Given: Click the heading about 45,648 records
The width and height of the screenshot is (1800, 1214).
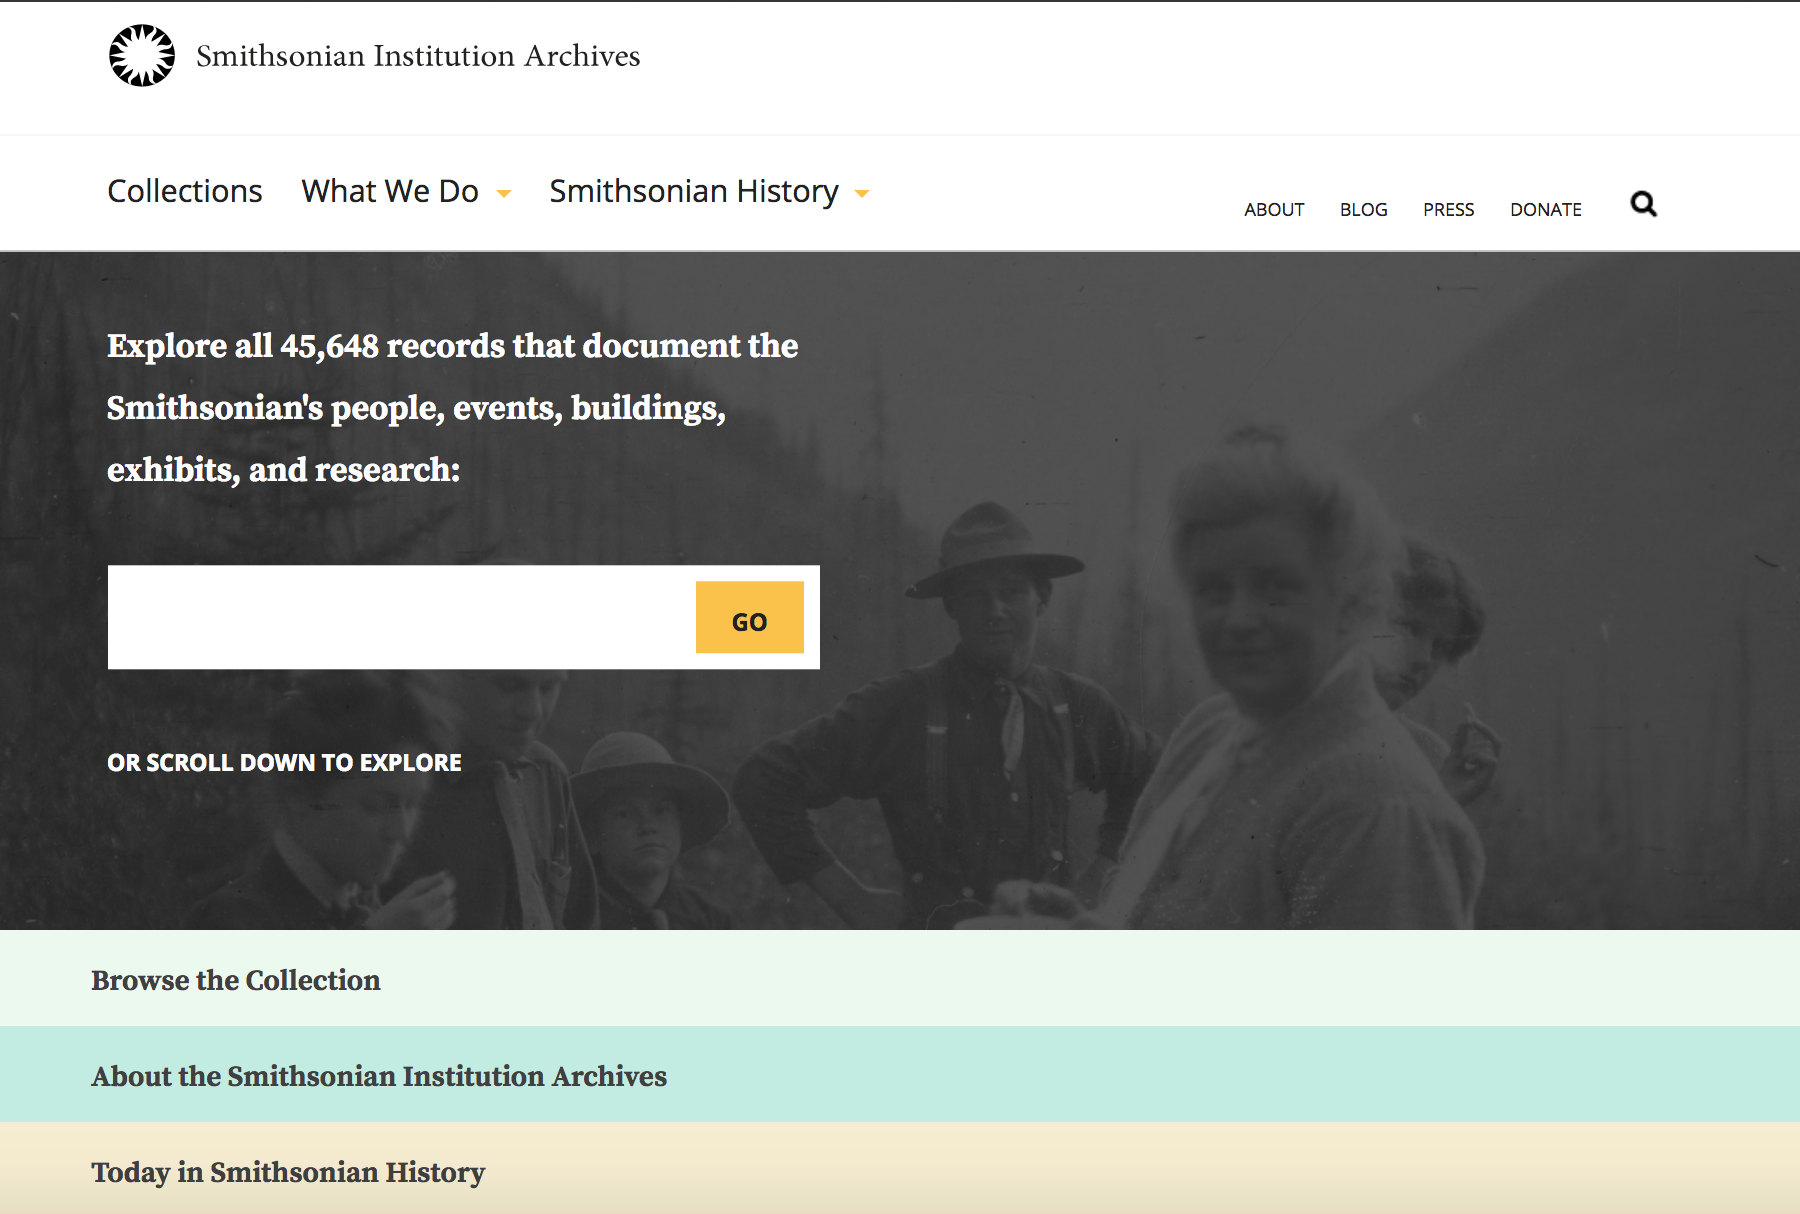Looking at the screenshot, I should pyautogui.click(x=453, y=408).
